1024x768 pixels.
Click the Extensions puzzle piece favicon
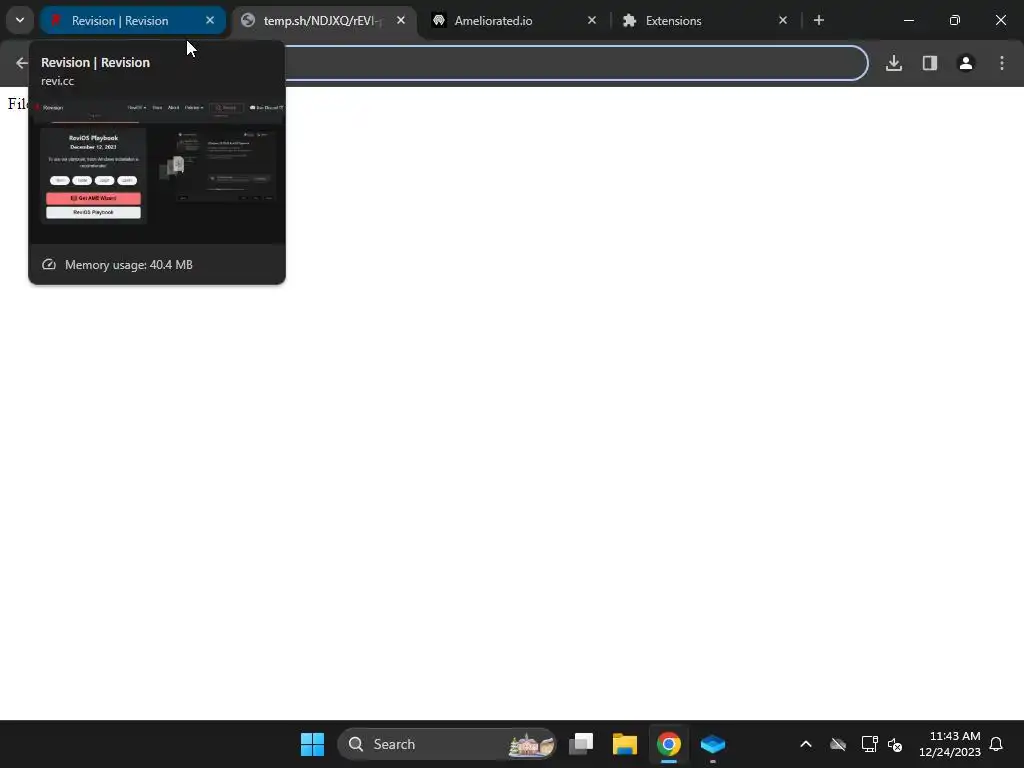[x=630, y=20]
